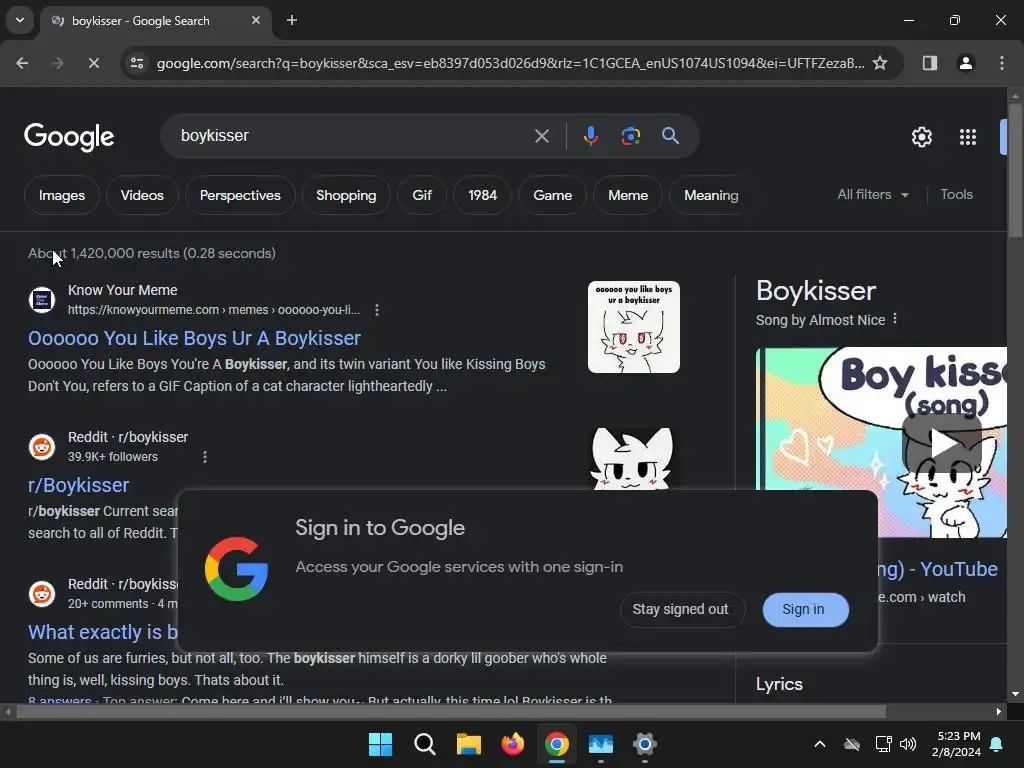Bookmark this page with the star icon
Screen dimensions: 1024x768
(x=880, y=63)
